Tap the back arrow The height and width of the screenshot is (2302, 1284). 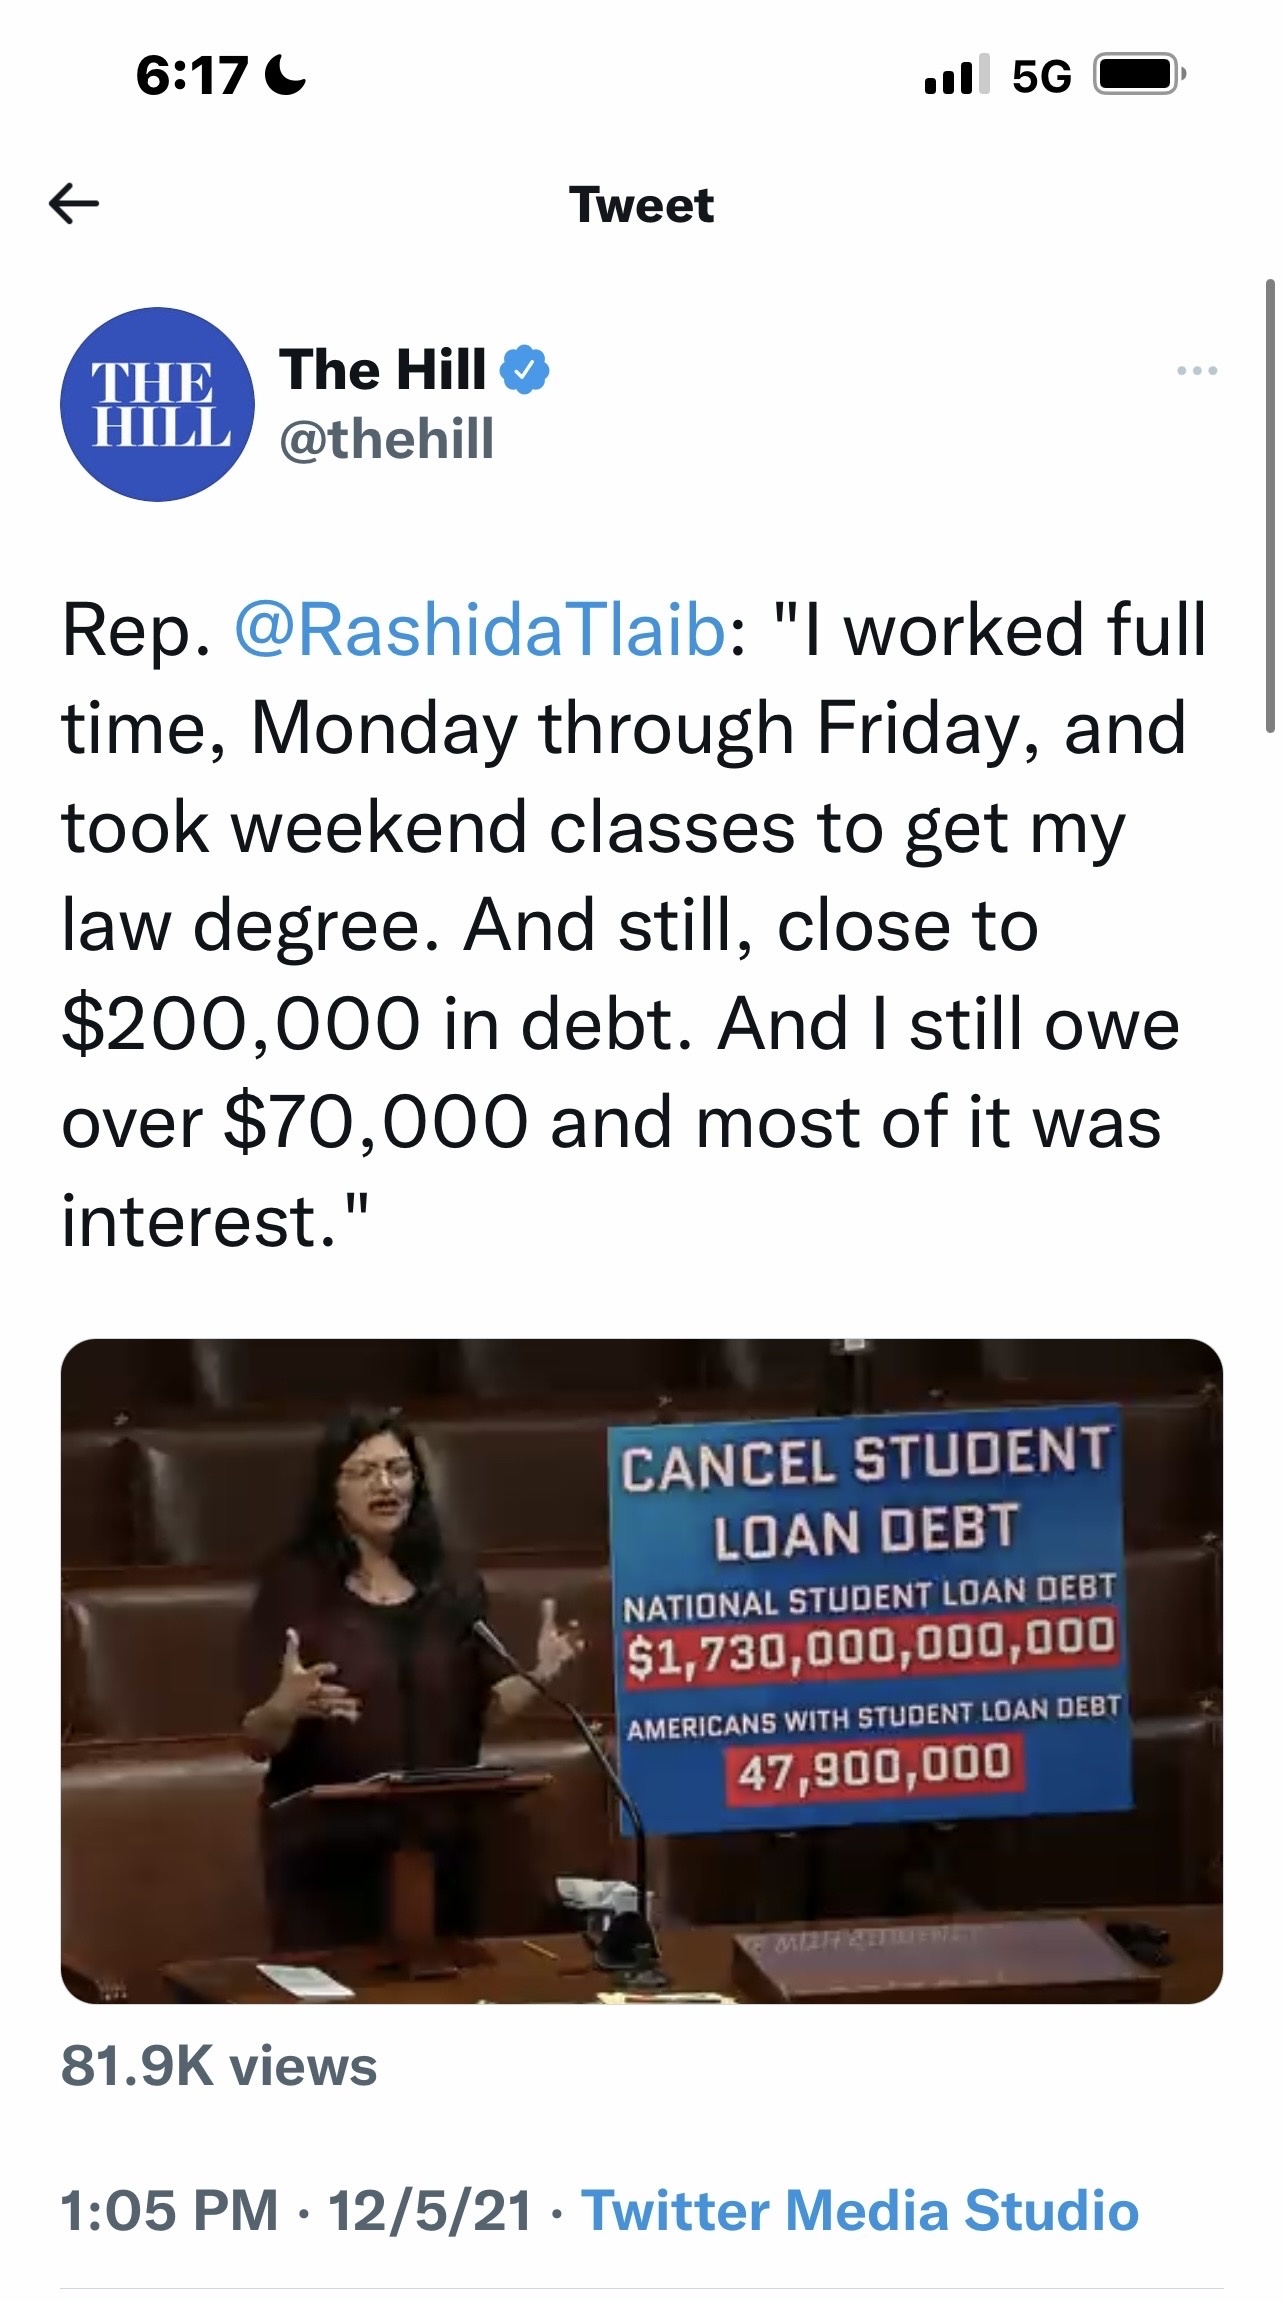point(74,204)
